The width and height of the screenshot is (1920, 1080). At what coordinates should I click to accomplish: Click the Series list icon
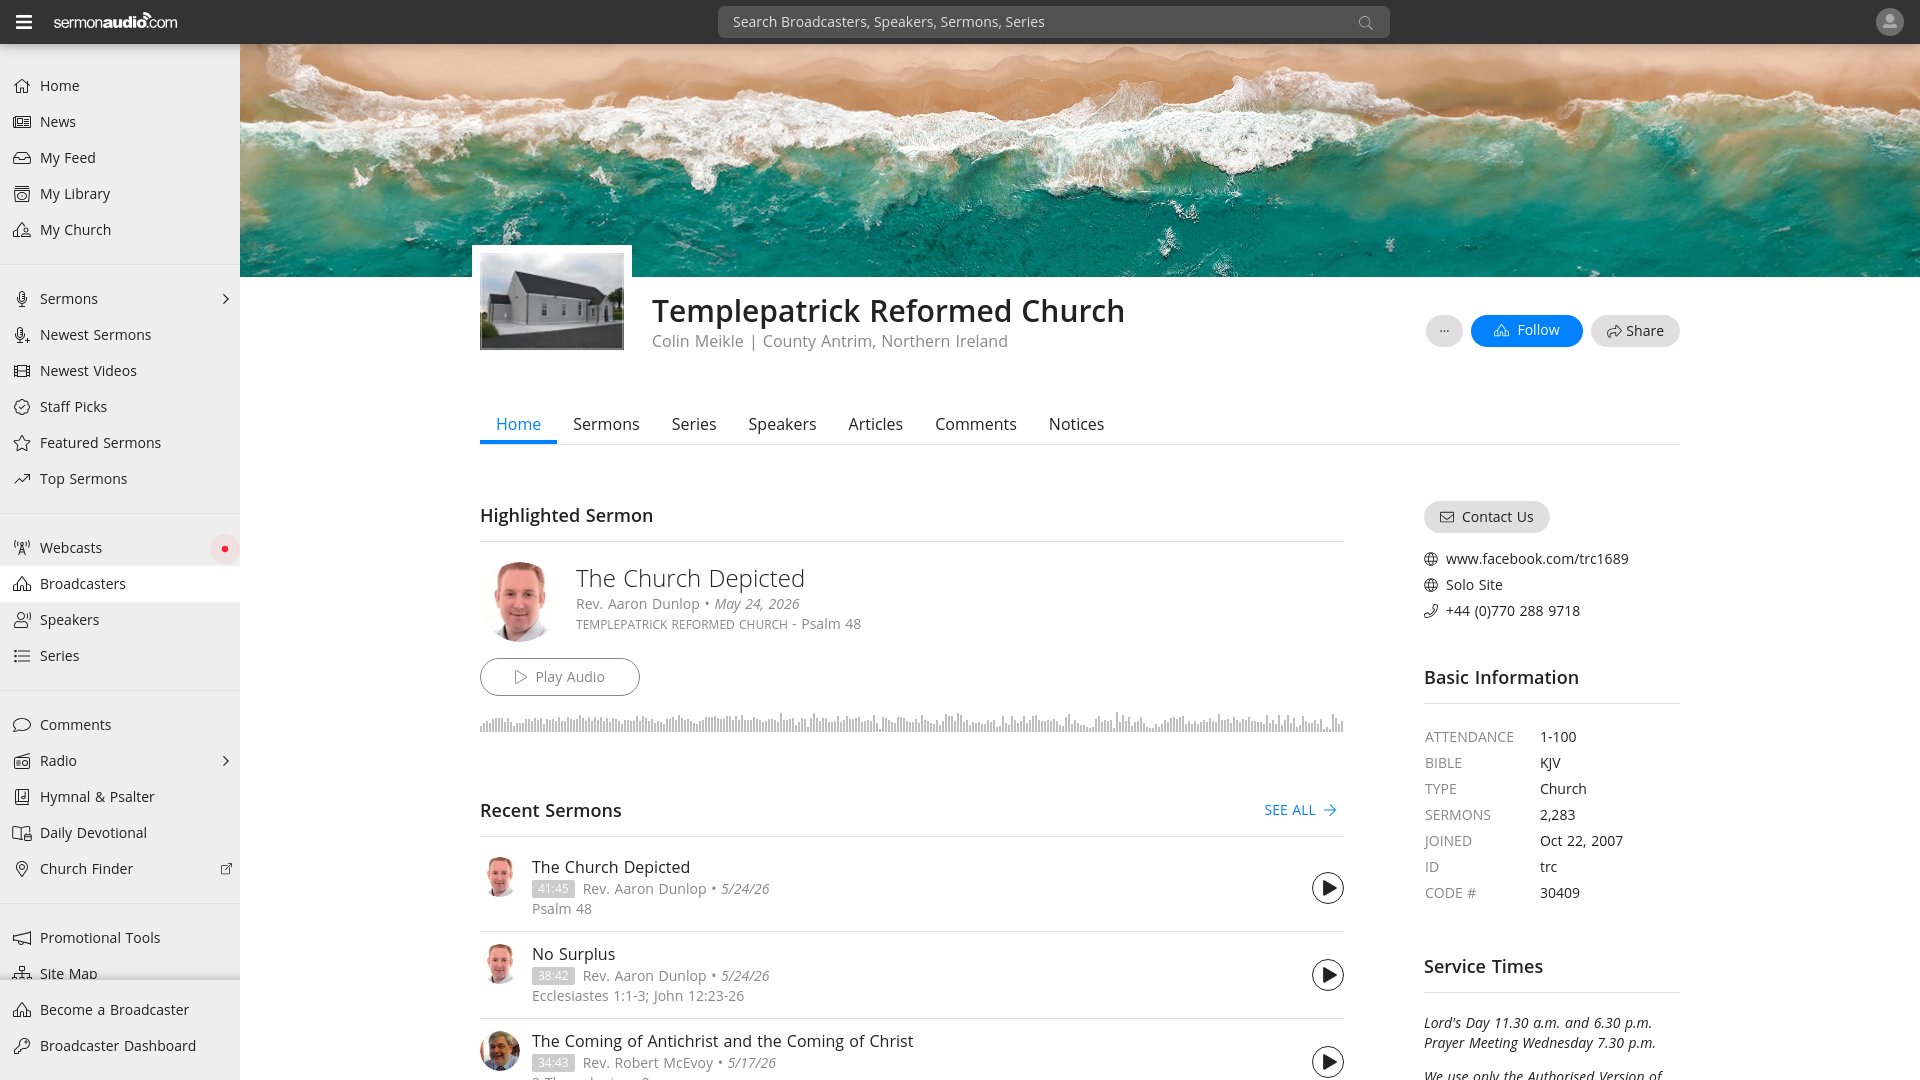[22, 656]
